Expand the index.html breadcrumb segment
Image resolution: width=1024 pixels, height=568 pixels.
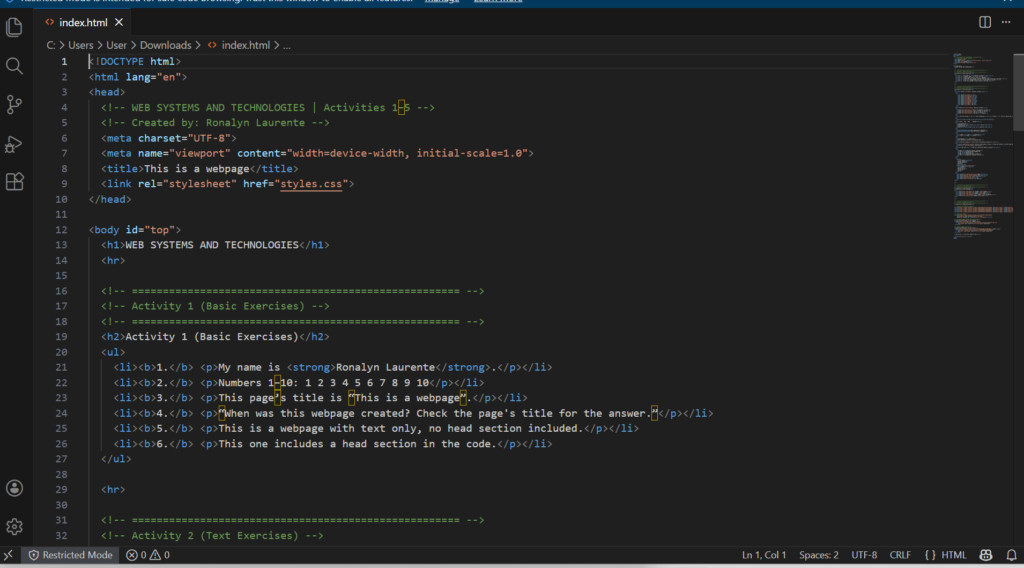tap(245, 45)
